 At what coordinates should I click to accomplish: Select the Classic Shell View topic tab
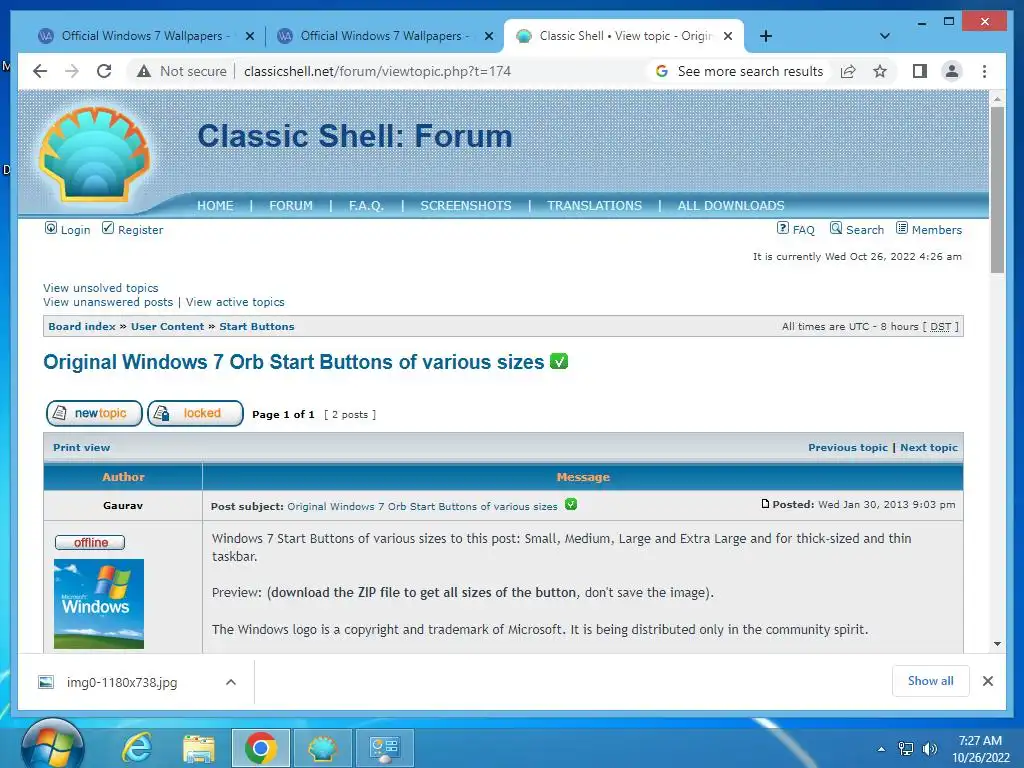pos(624,36)
